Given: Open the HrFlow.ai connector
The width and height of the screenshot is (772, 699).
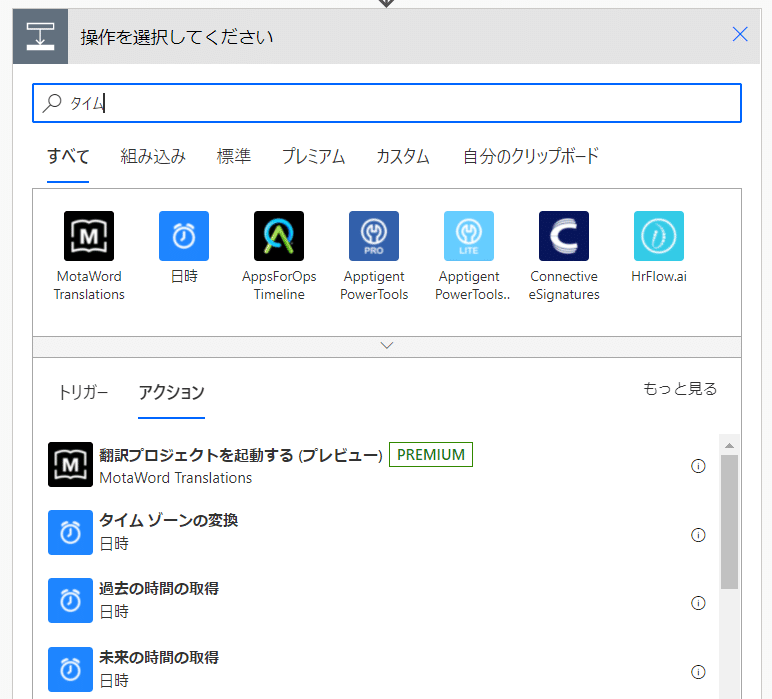Looking at the screenshot, I should click(659, 236).
